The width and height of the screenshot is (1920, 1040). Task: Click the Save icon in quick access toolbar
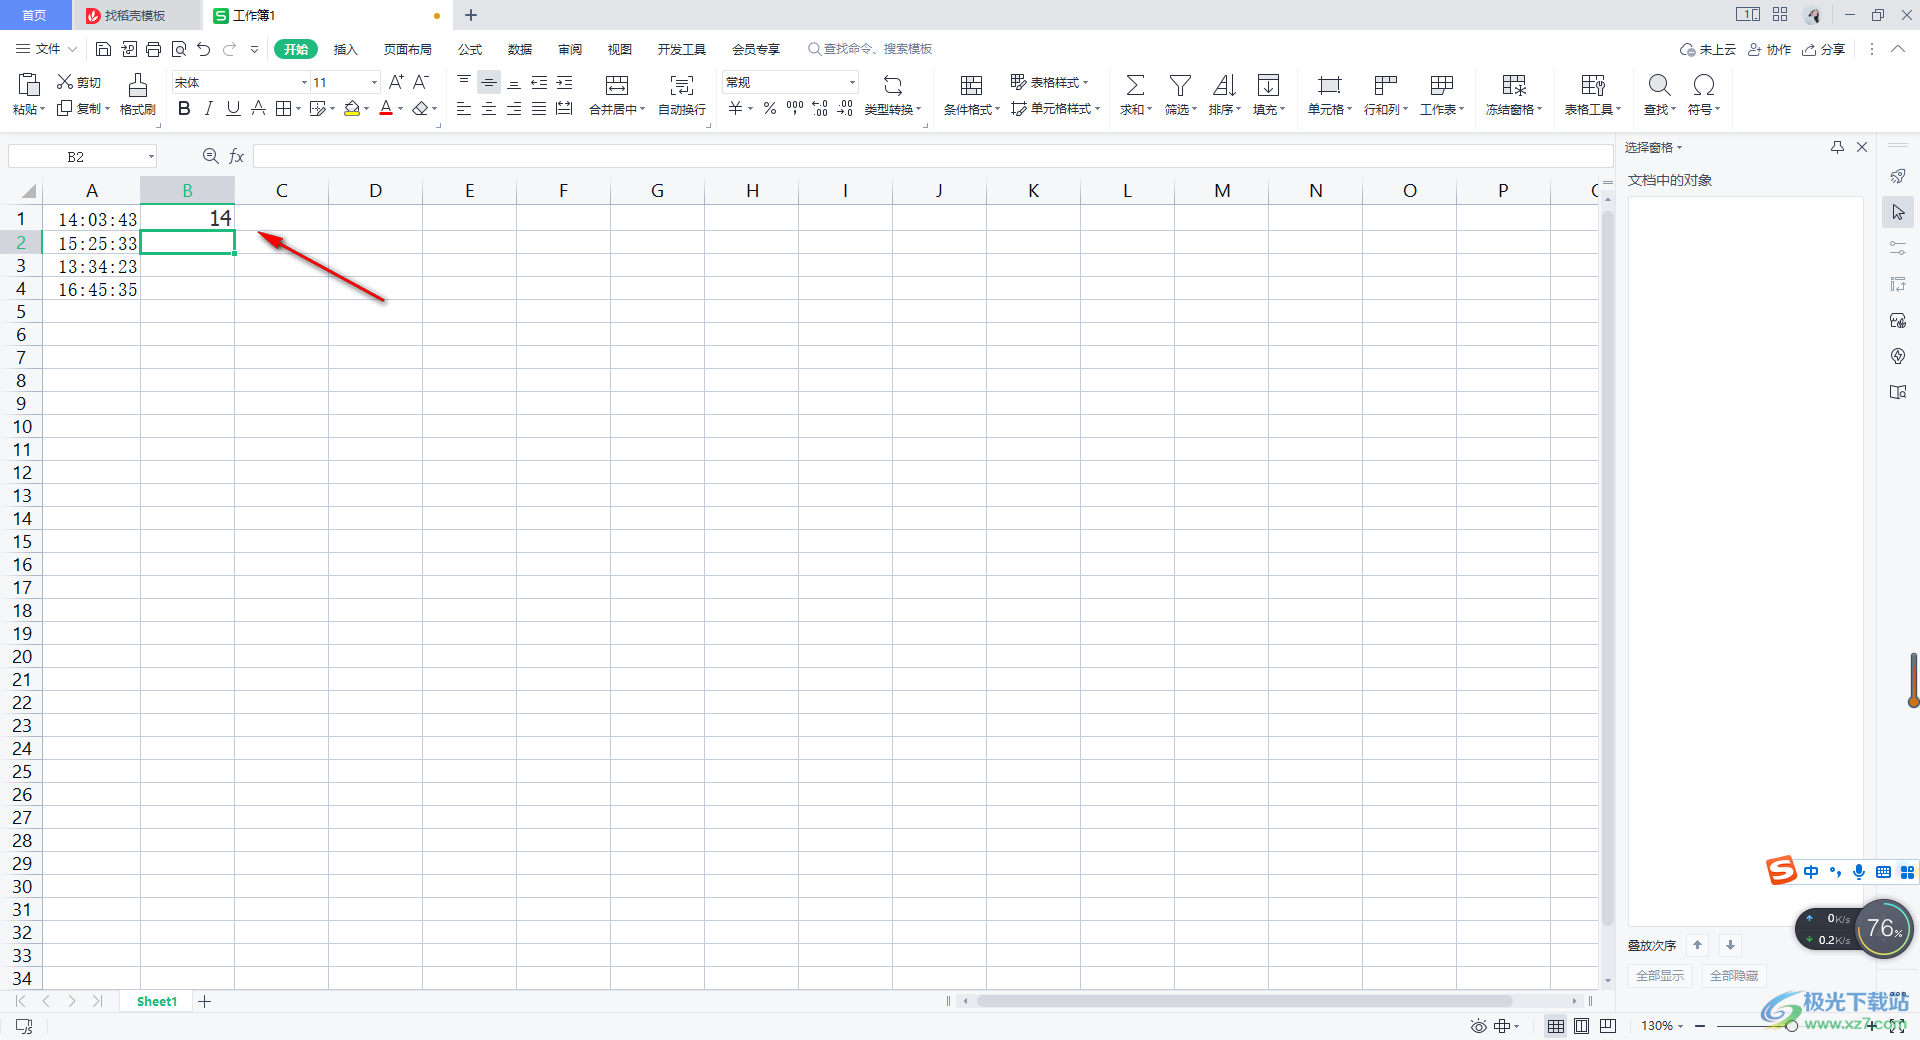tap(103, 49)
